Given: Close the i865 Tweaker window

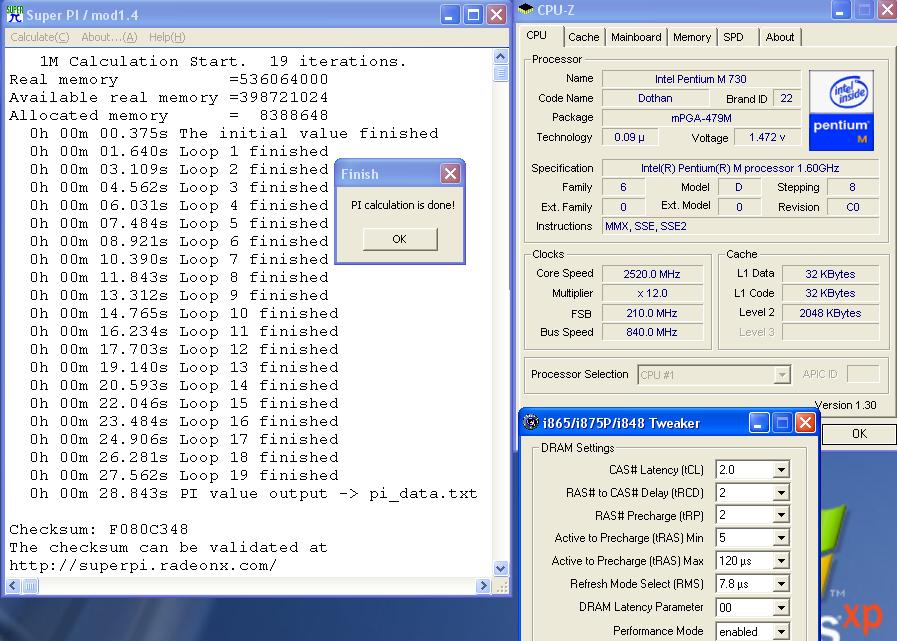Looking at the screenshot, I should (805, 423).
